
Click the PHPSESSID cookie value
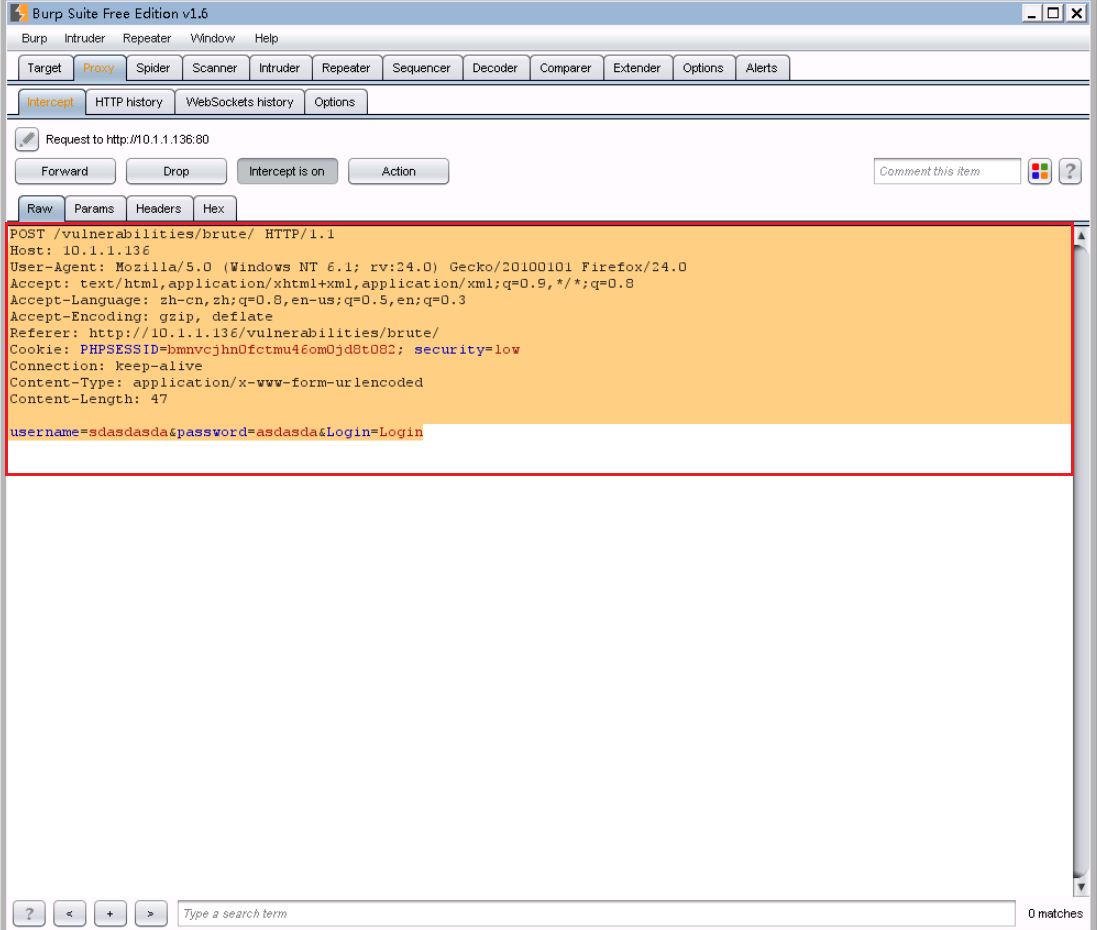pyautogui.click(x=281, y=350)
